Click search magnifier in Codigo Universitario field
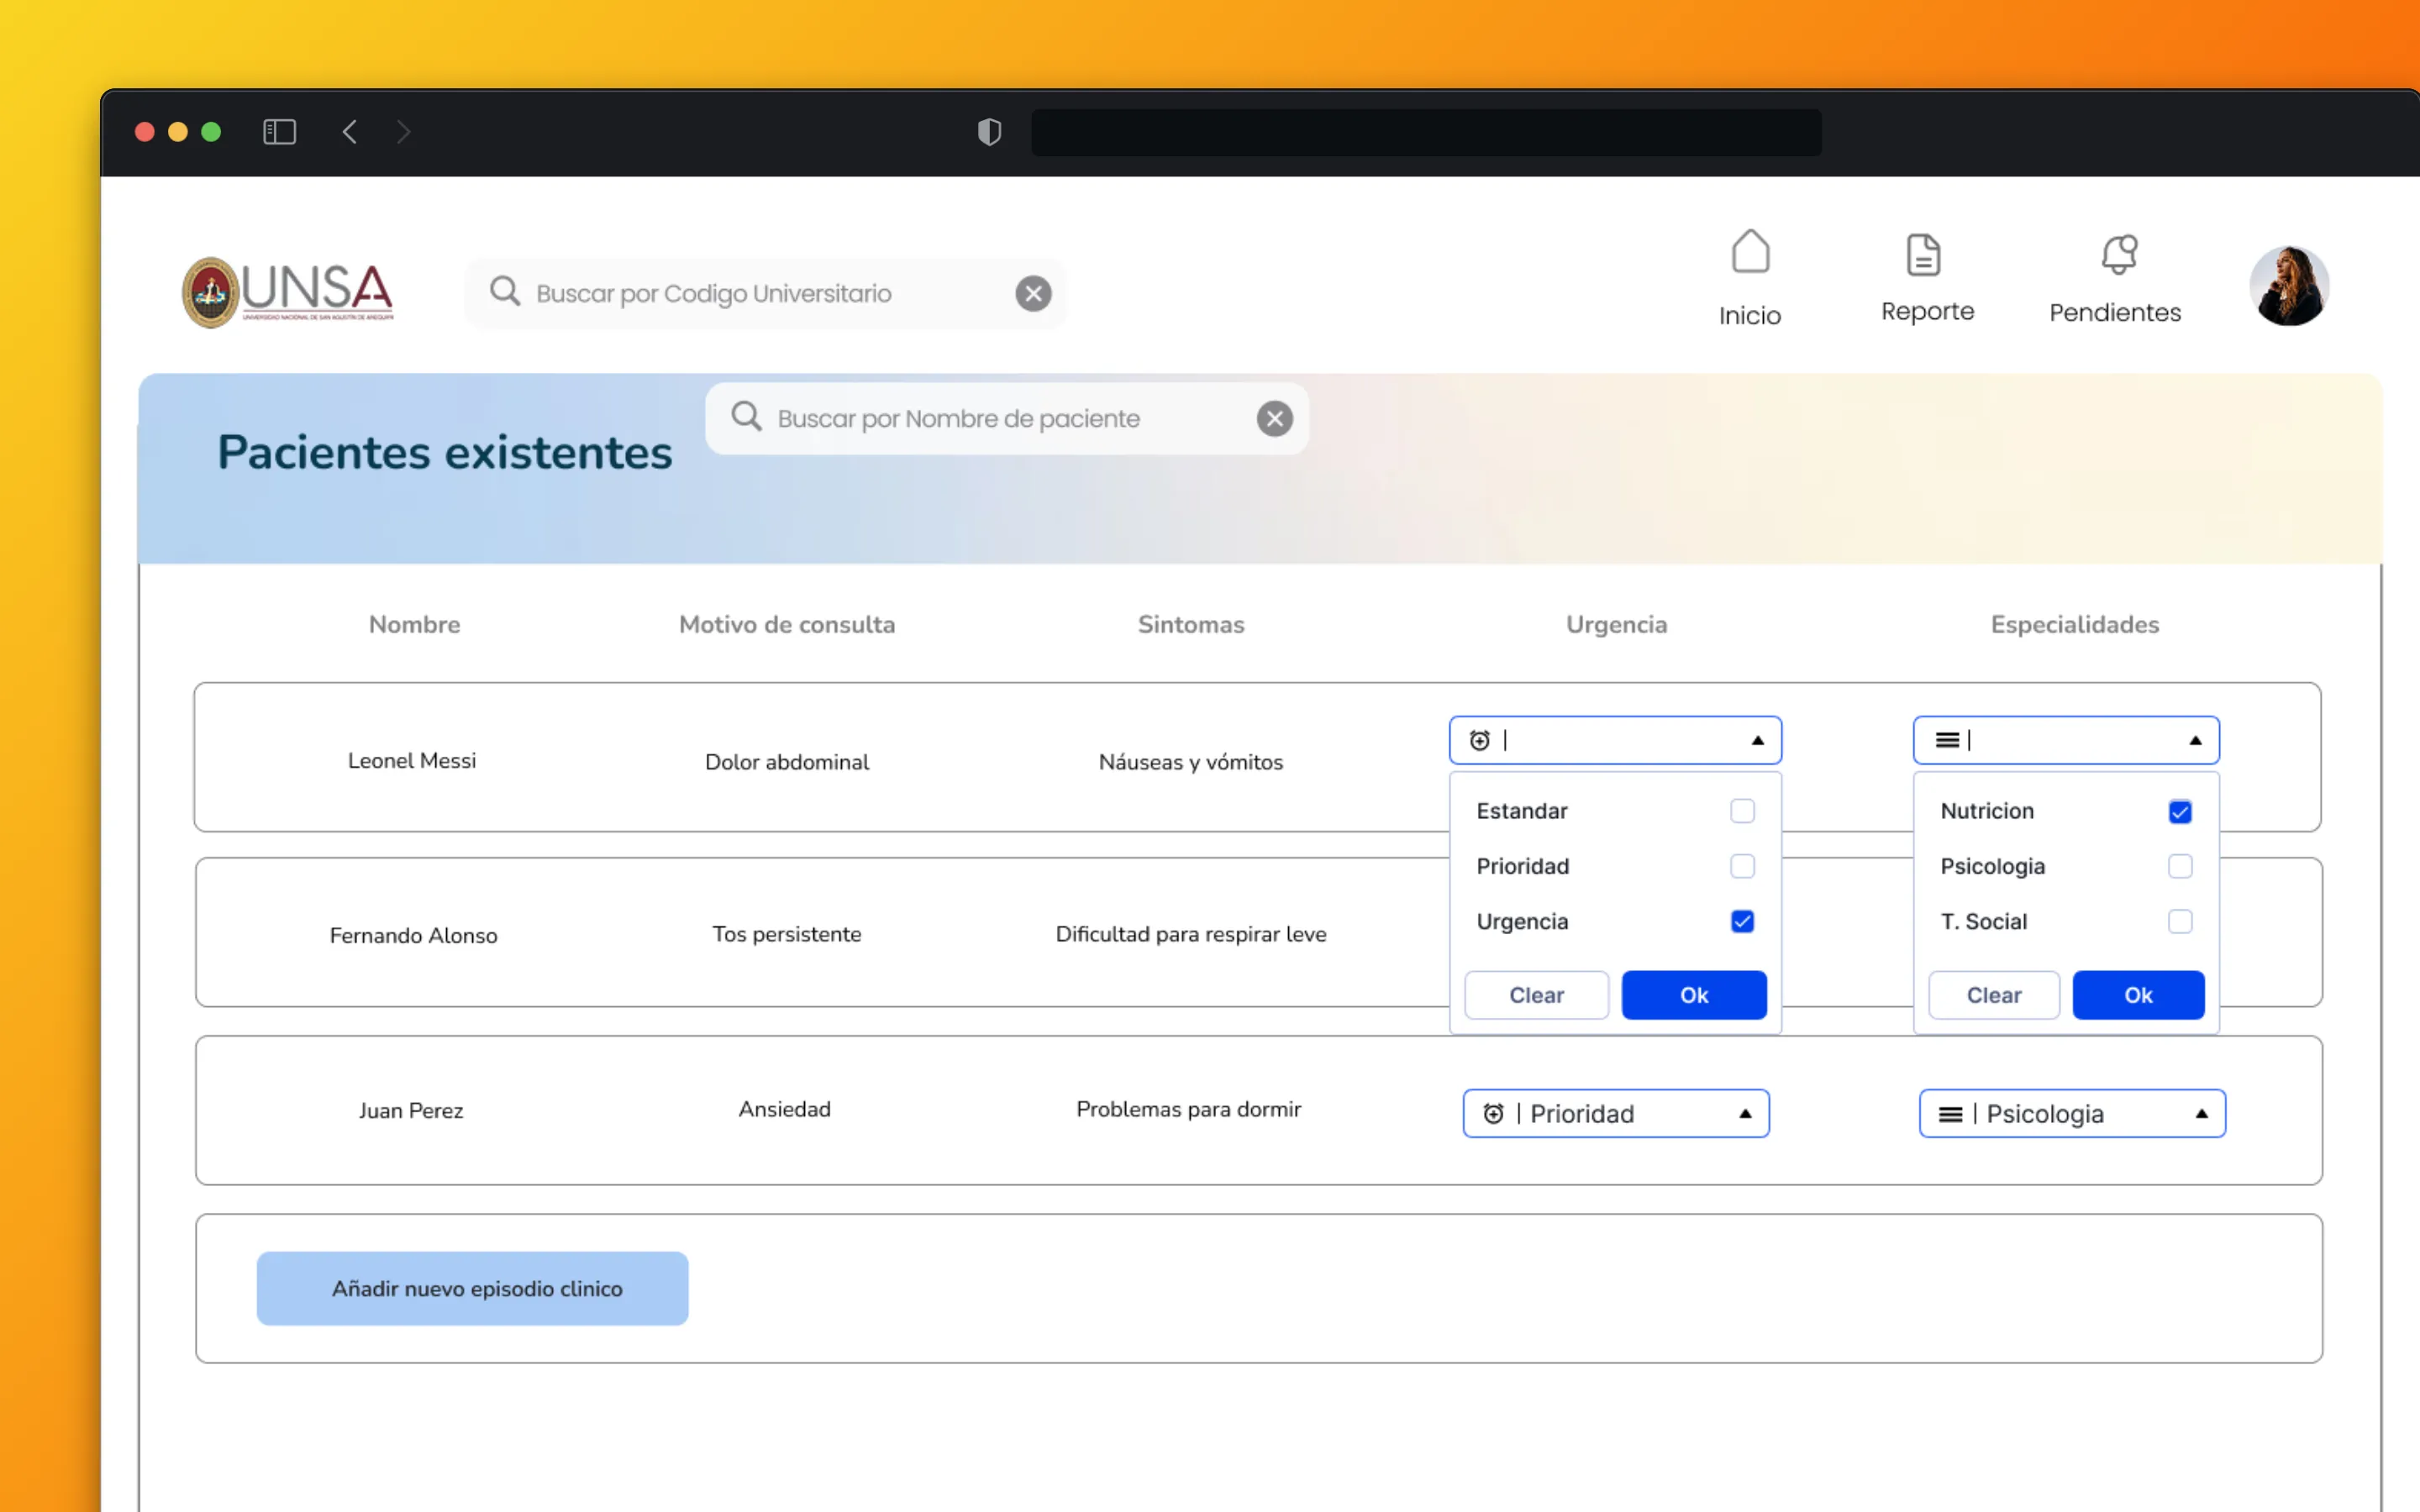The width and height of the screenshot is (2420, 1512). [505, 292]
